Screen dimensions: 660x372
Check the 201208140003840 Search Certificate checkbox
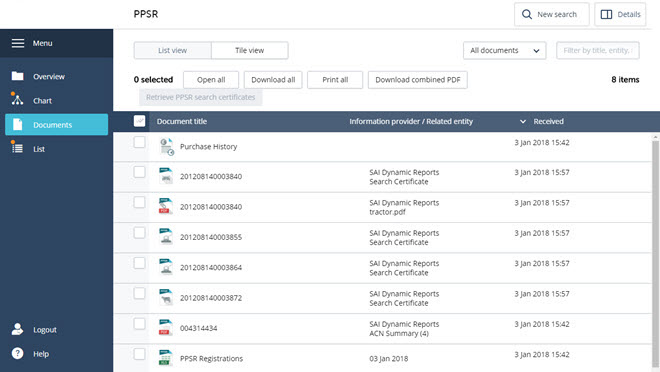tap(139, 172)
